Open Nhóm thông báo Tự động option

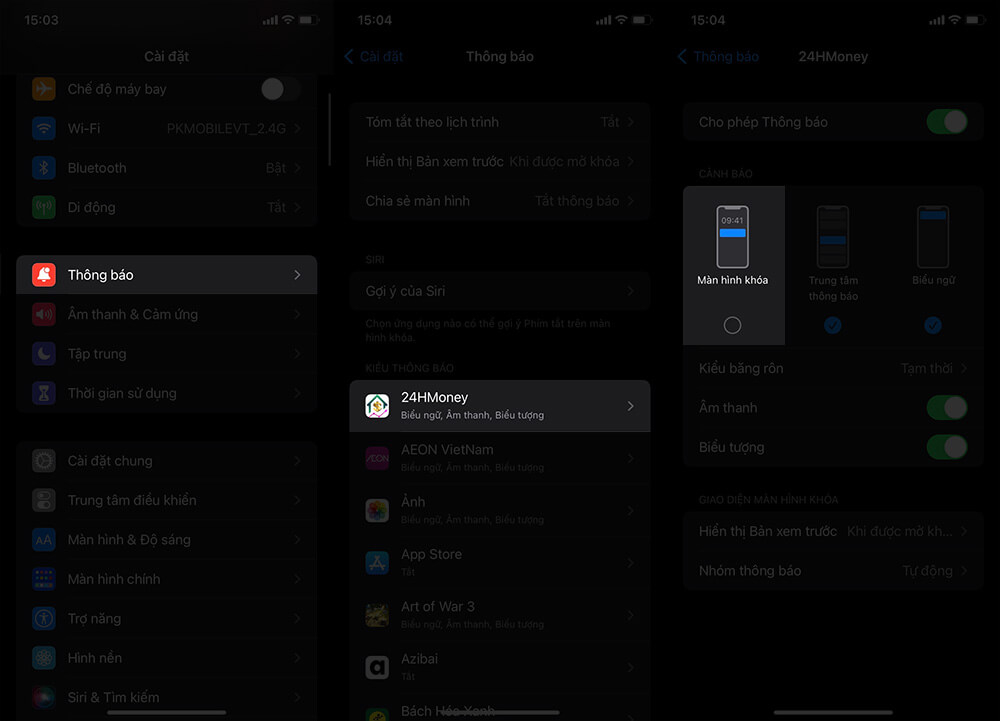pyautogui.click(x=833, y=571)
